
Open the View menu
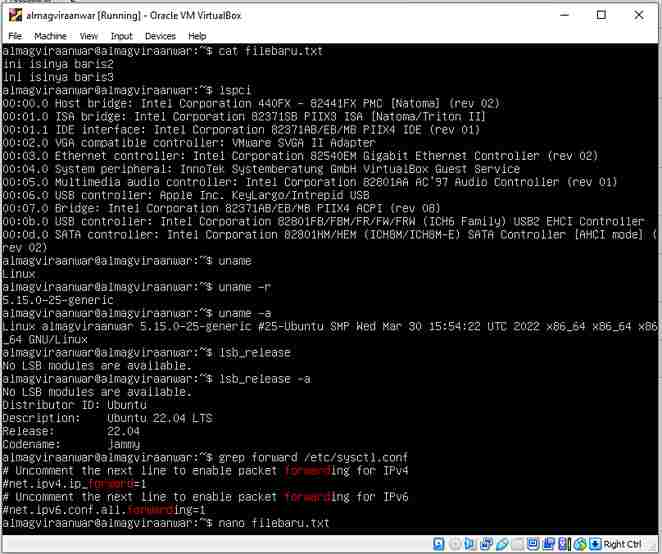(88, 36)
